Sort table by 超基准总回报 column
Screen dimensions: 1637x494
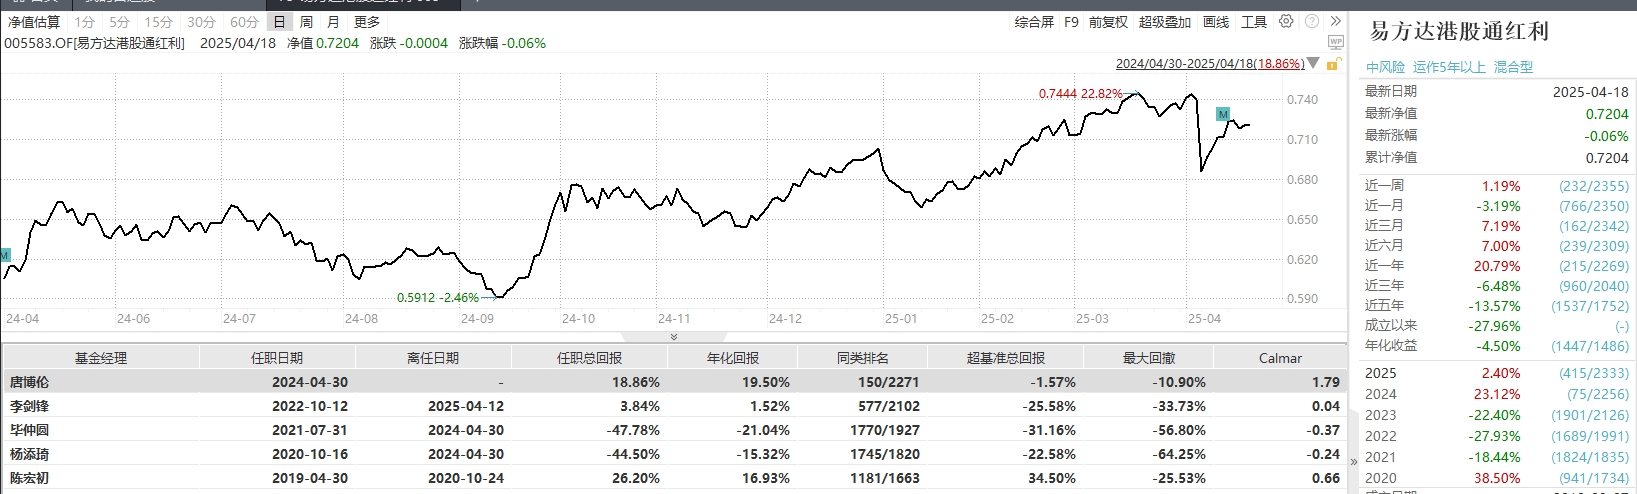pyautogui.click(x=1005, y=358)
